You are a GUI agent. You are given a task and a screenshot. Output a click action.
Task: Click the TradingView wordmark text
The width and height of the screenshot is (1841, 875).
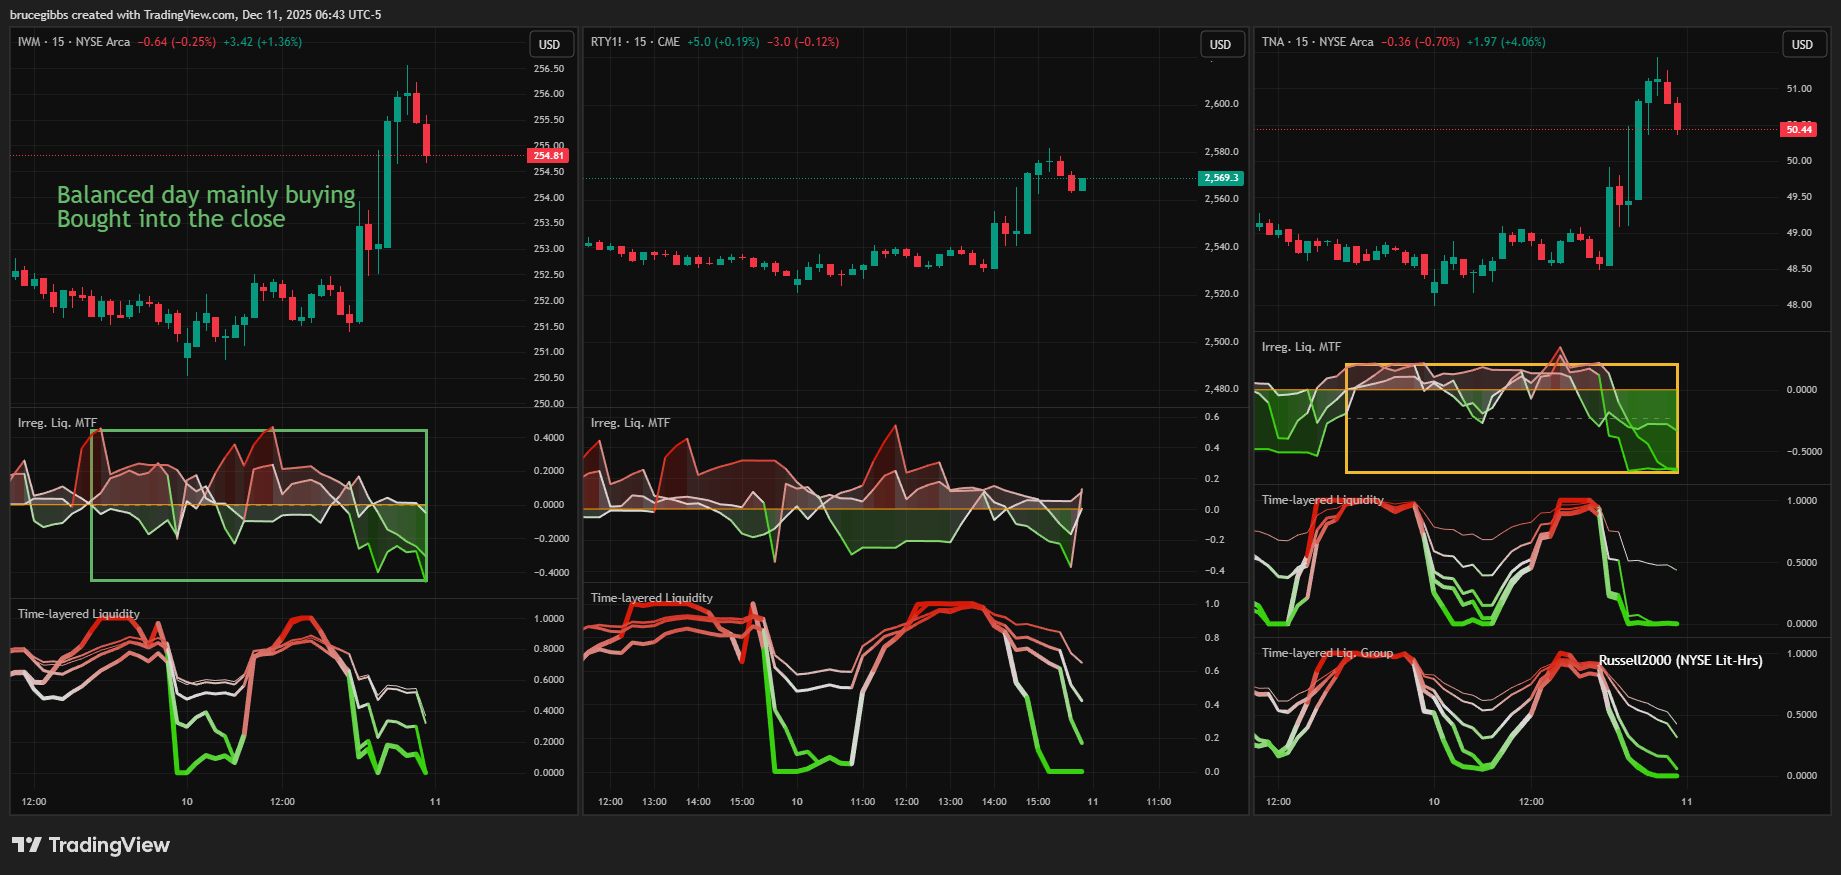109,845
